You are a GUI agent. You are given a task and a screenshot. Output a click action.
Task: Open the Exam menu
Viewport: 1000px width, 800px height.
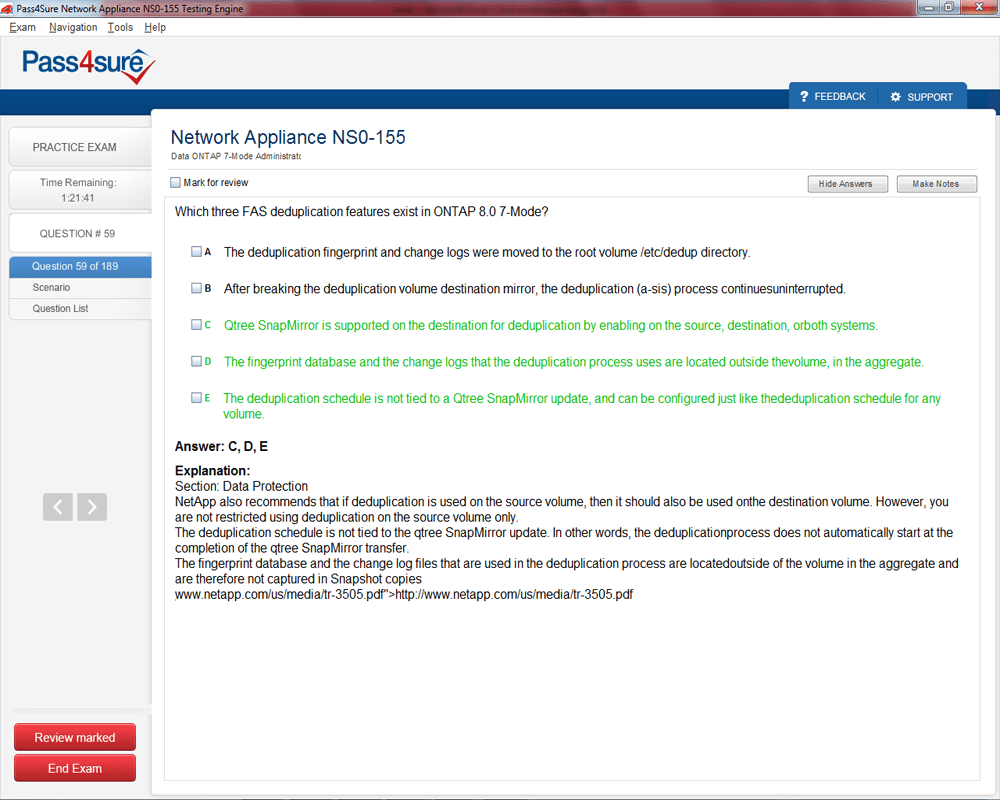click(x=22, y=27)
